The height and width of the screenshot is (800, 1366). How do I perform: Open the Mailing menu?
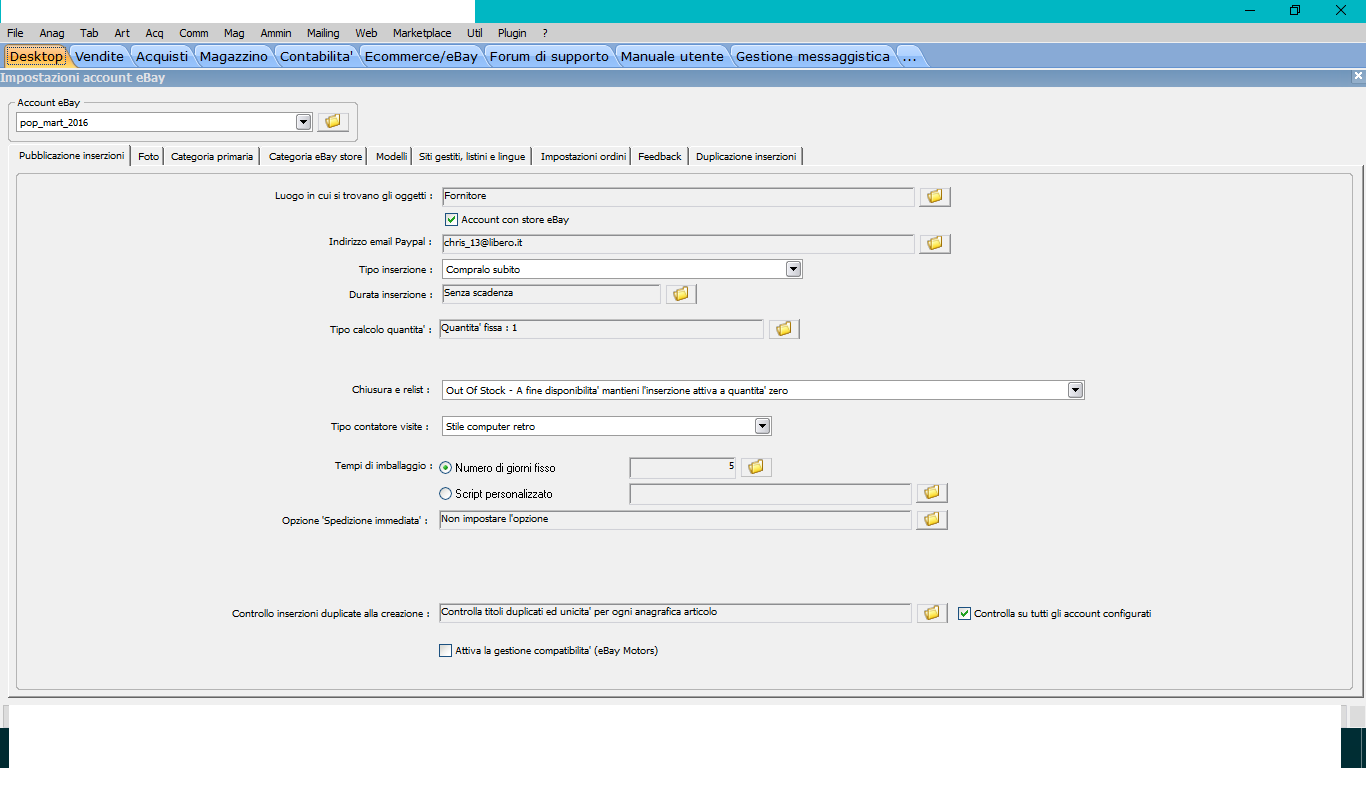pyautogui.click(x=323, y=33)
